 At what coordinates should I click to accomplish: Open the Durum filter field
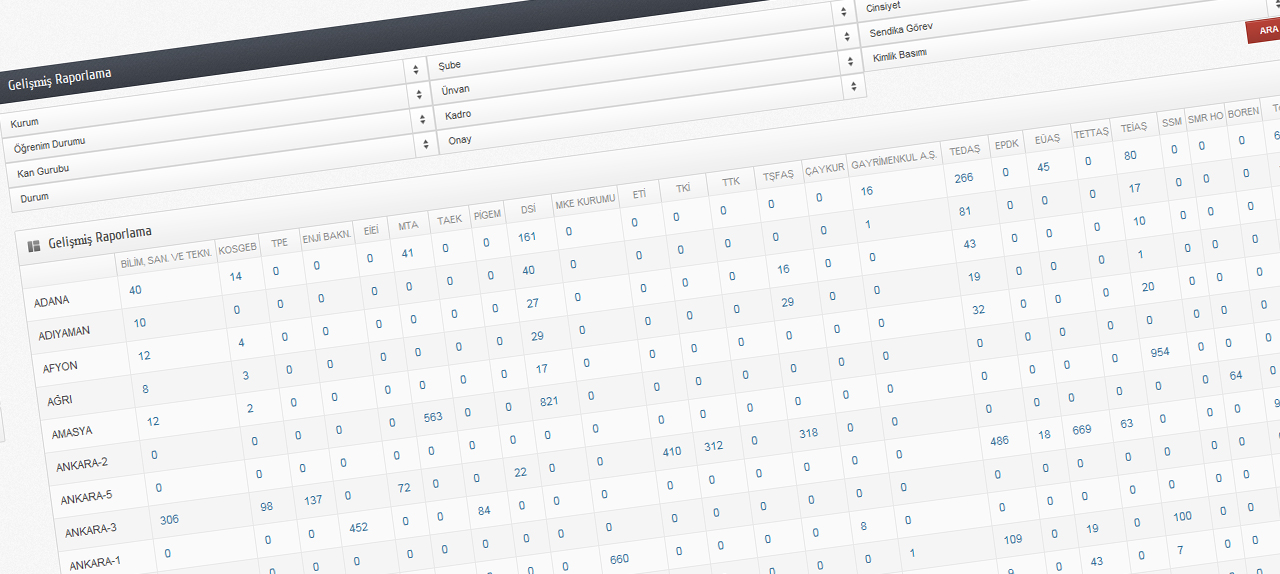coord(222,172)
